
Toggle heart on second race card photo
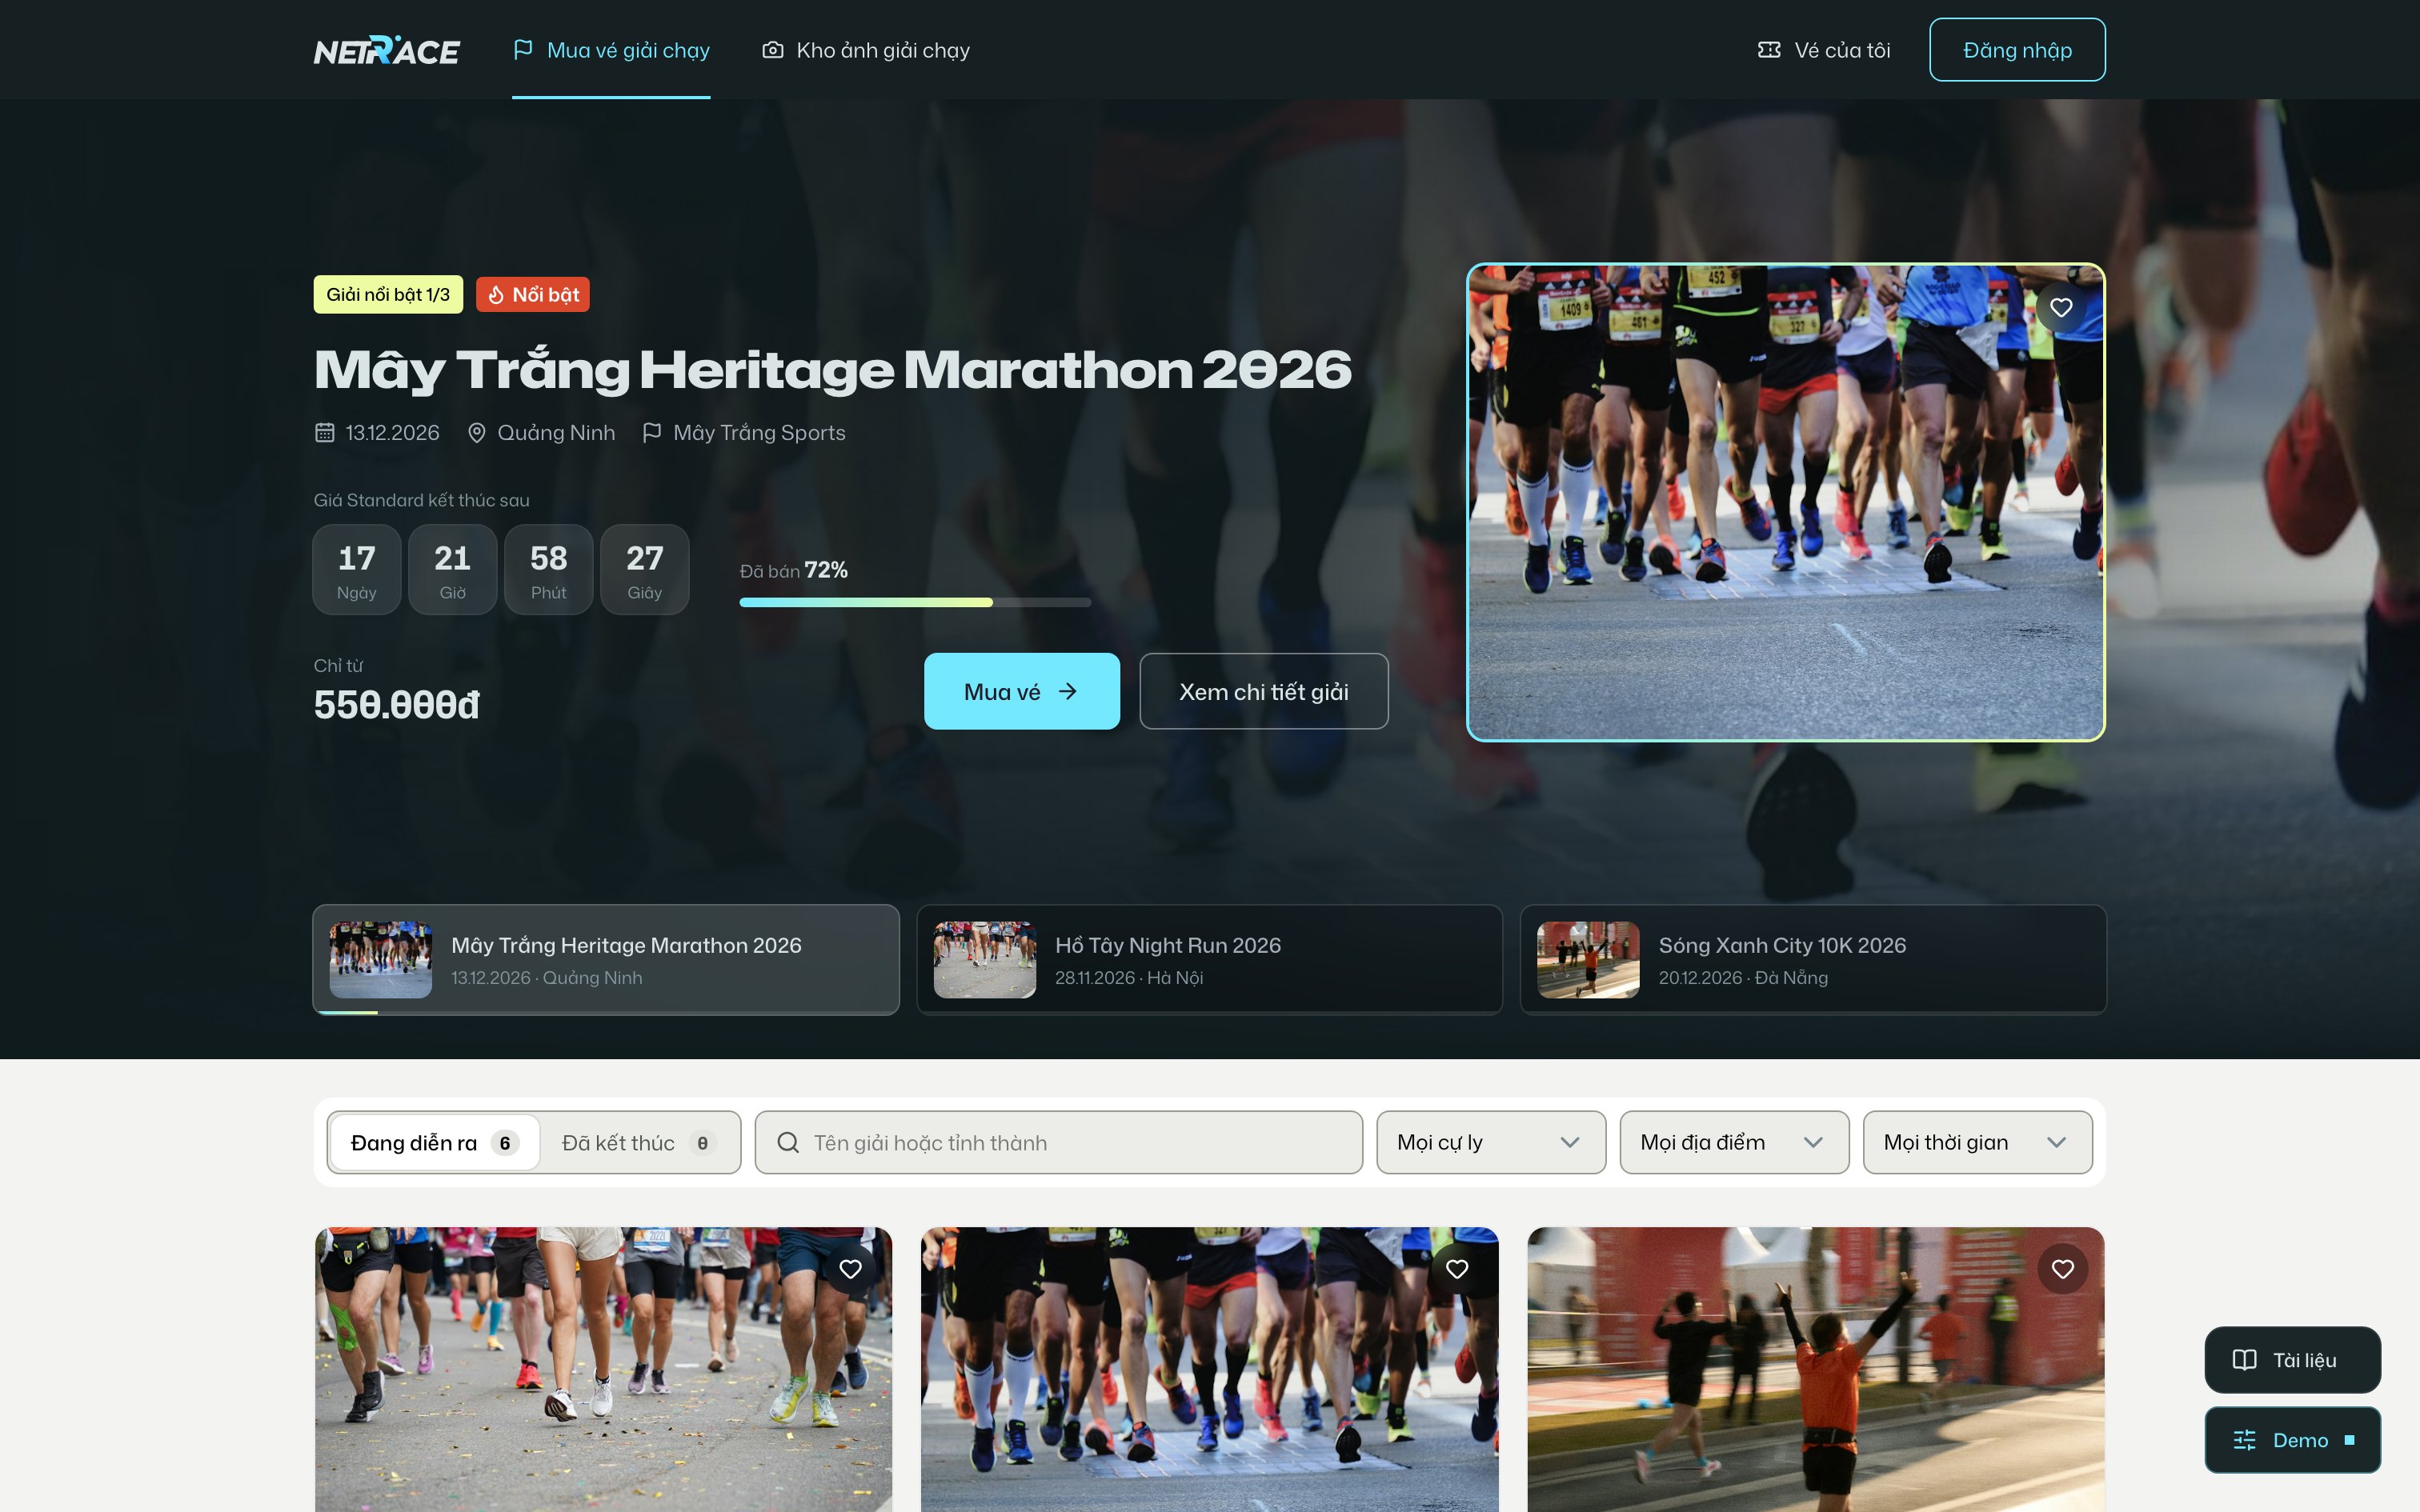tap(1457, 1269)
